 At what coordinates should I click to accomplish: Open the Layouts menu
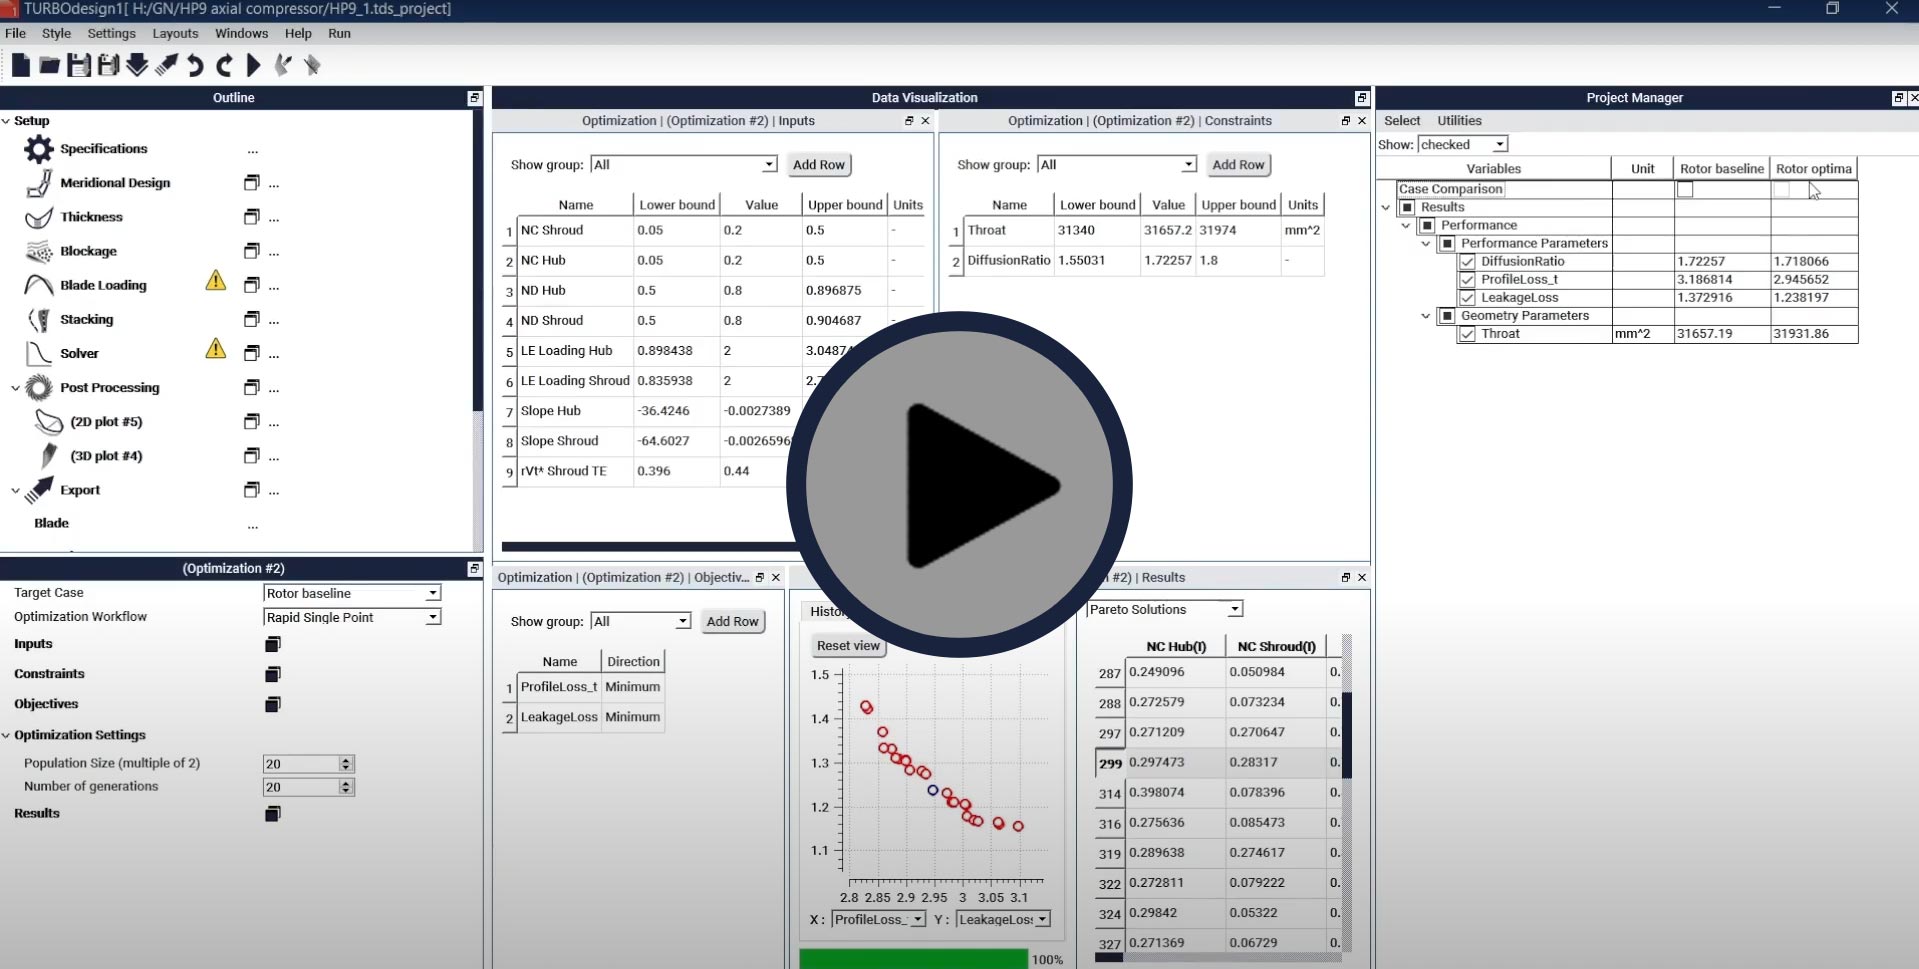tap(175, 33)
